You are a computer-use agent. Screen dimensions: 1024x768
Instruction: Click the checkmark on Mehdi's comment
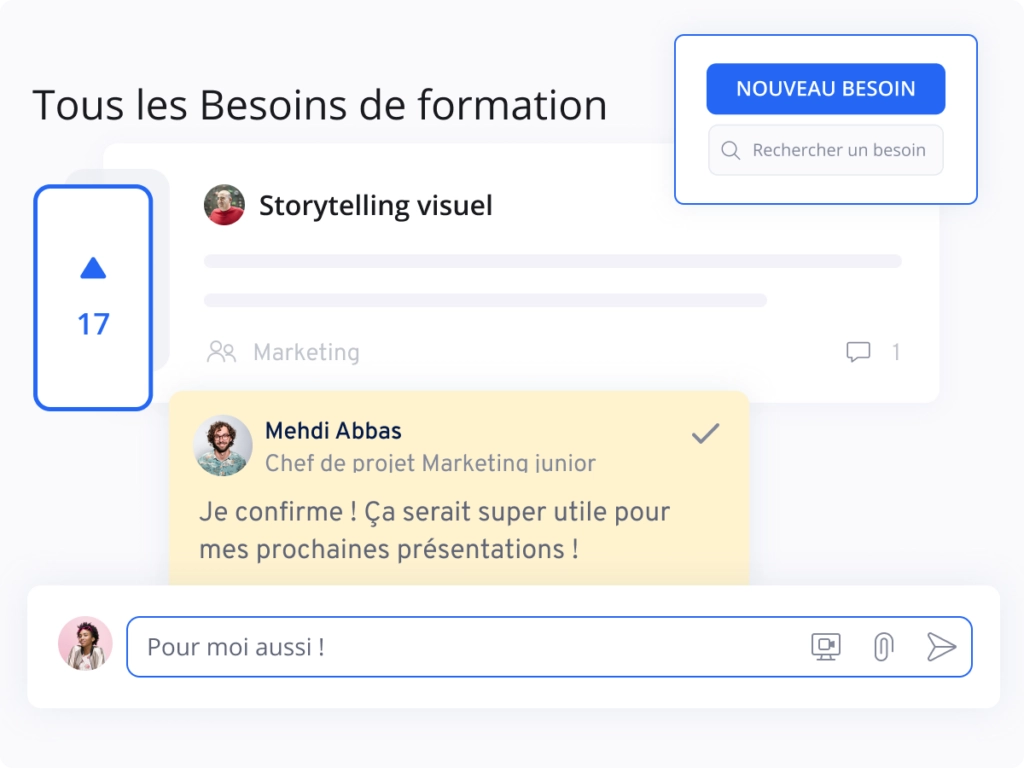[x=706, y=433]
